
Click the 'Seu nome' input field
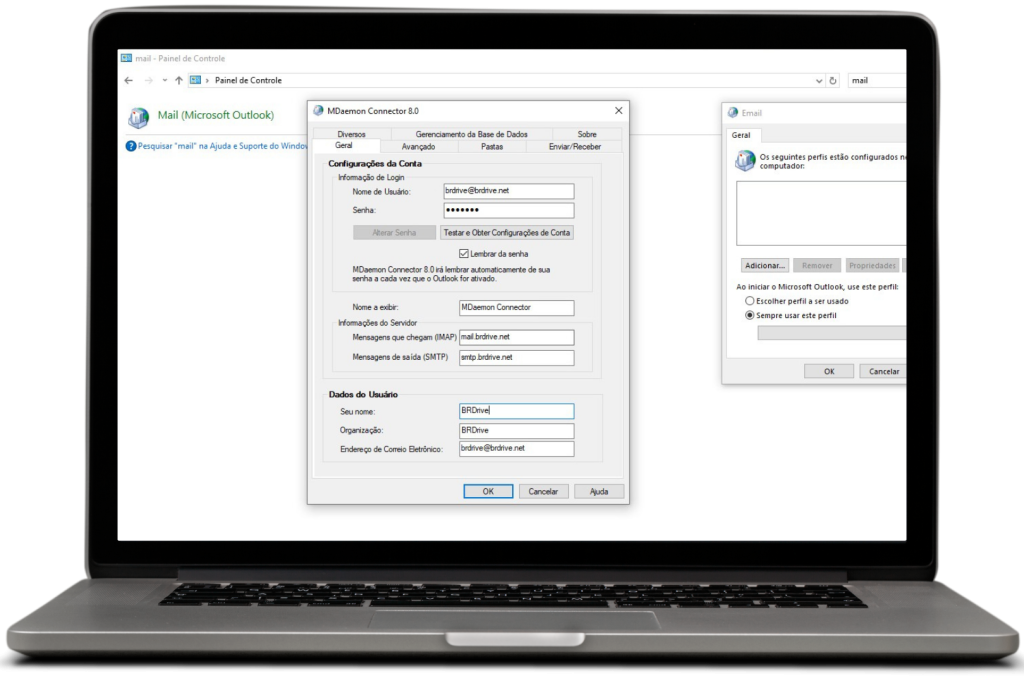click(517, 411)
